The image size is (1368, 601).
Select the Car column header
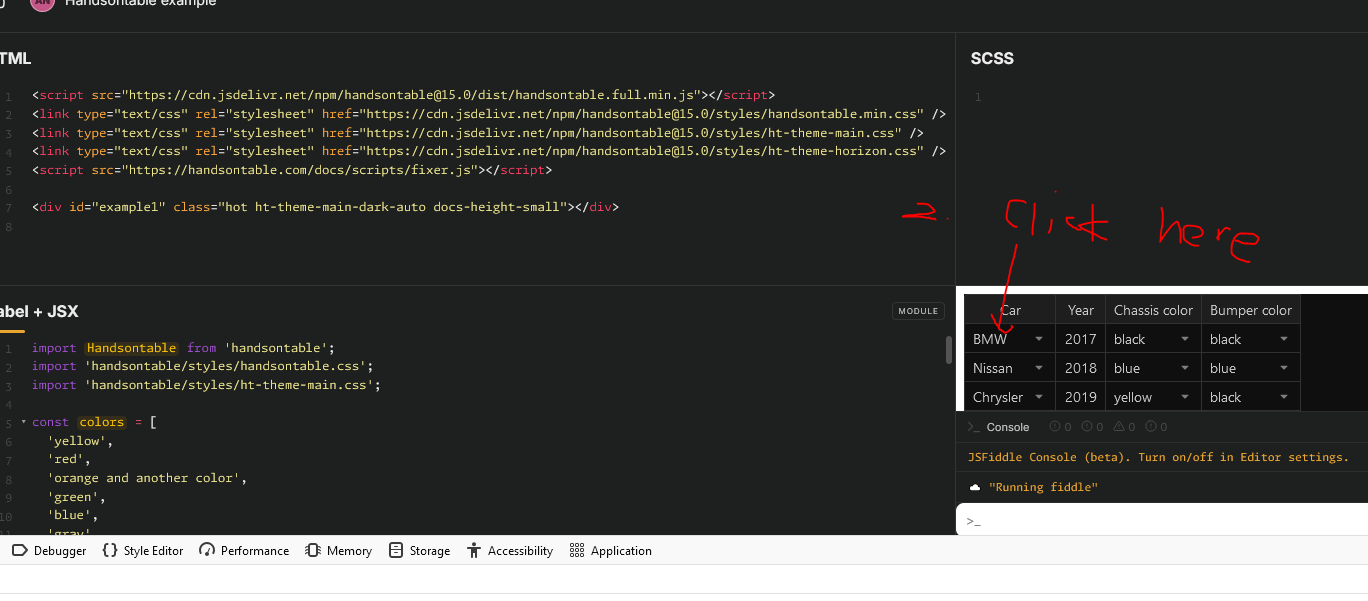coord(1010,310)
